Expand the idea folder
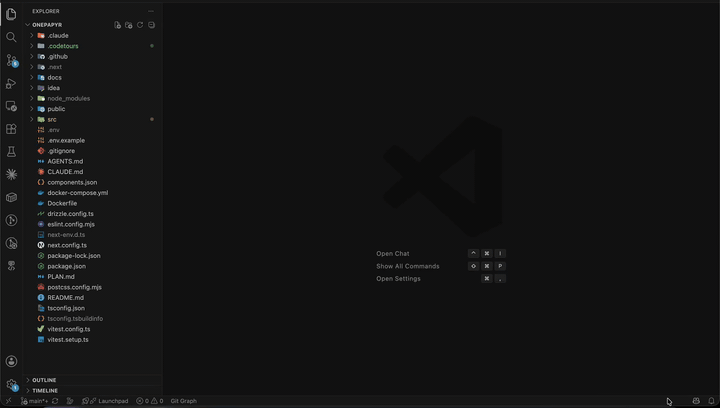The image size is (720, 408). point(92,88)
